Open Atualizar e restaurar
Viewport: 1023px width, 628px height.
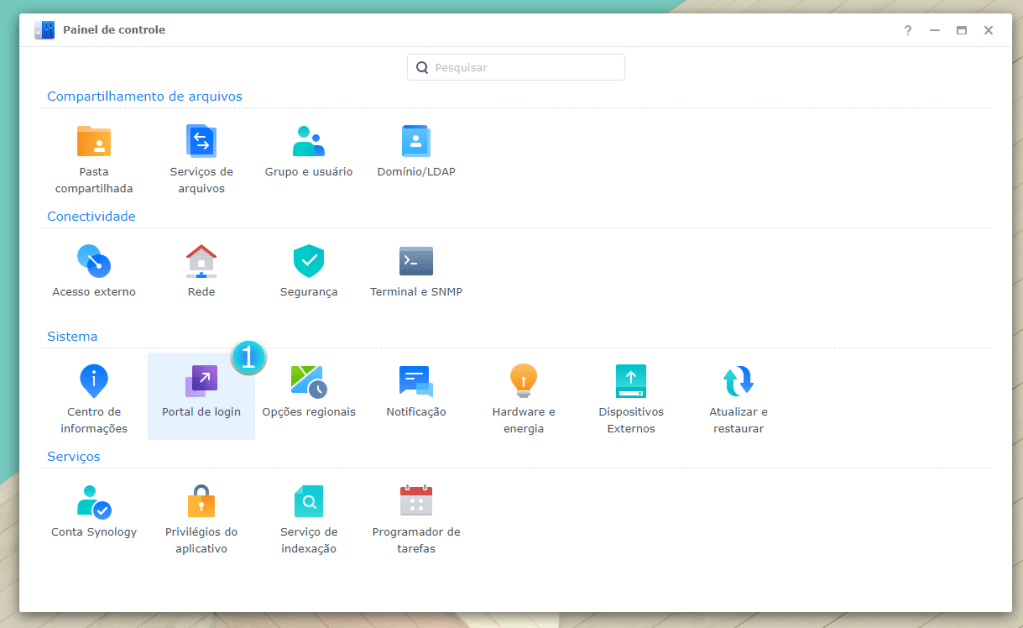[x=738, y=382]
